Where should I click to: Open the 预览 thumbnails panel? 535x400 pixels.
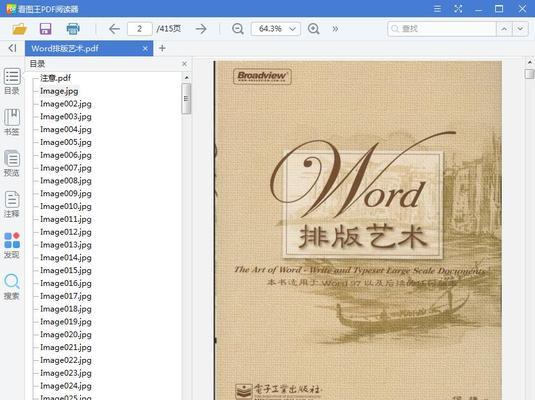click(12, 163)
